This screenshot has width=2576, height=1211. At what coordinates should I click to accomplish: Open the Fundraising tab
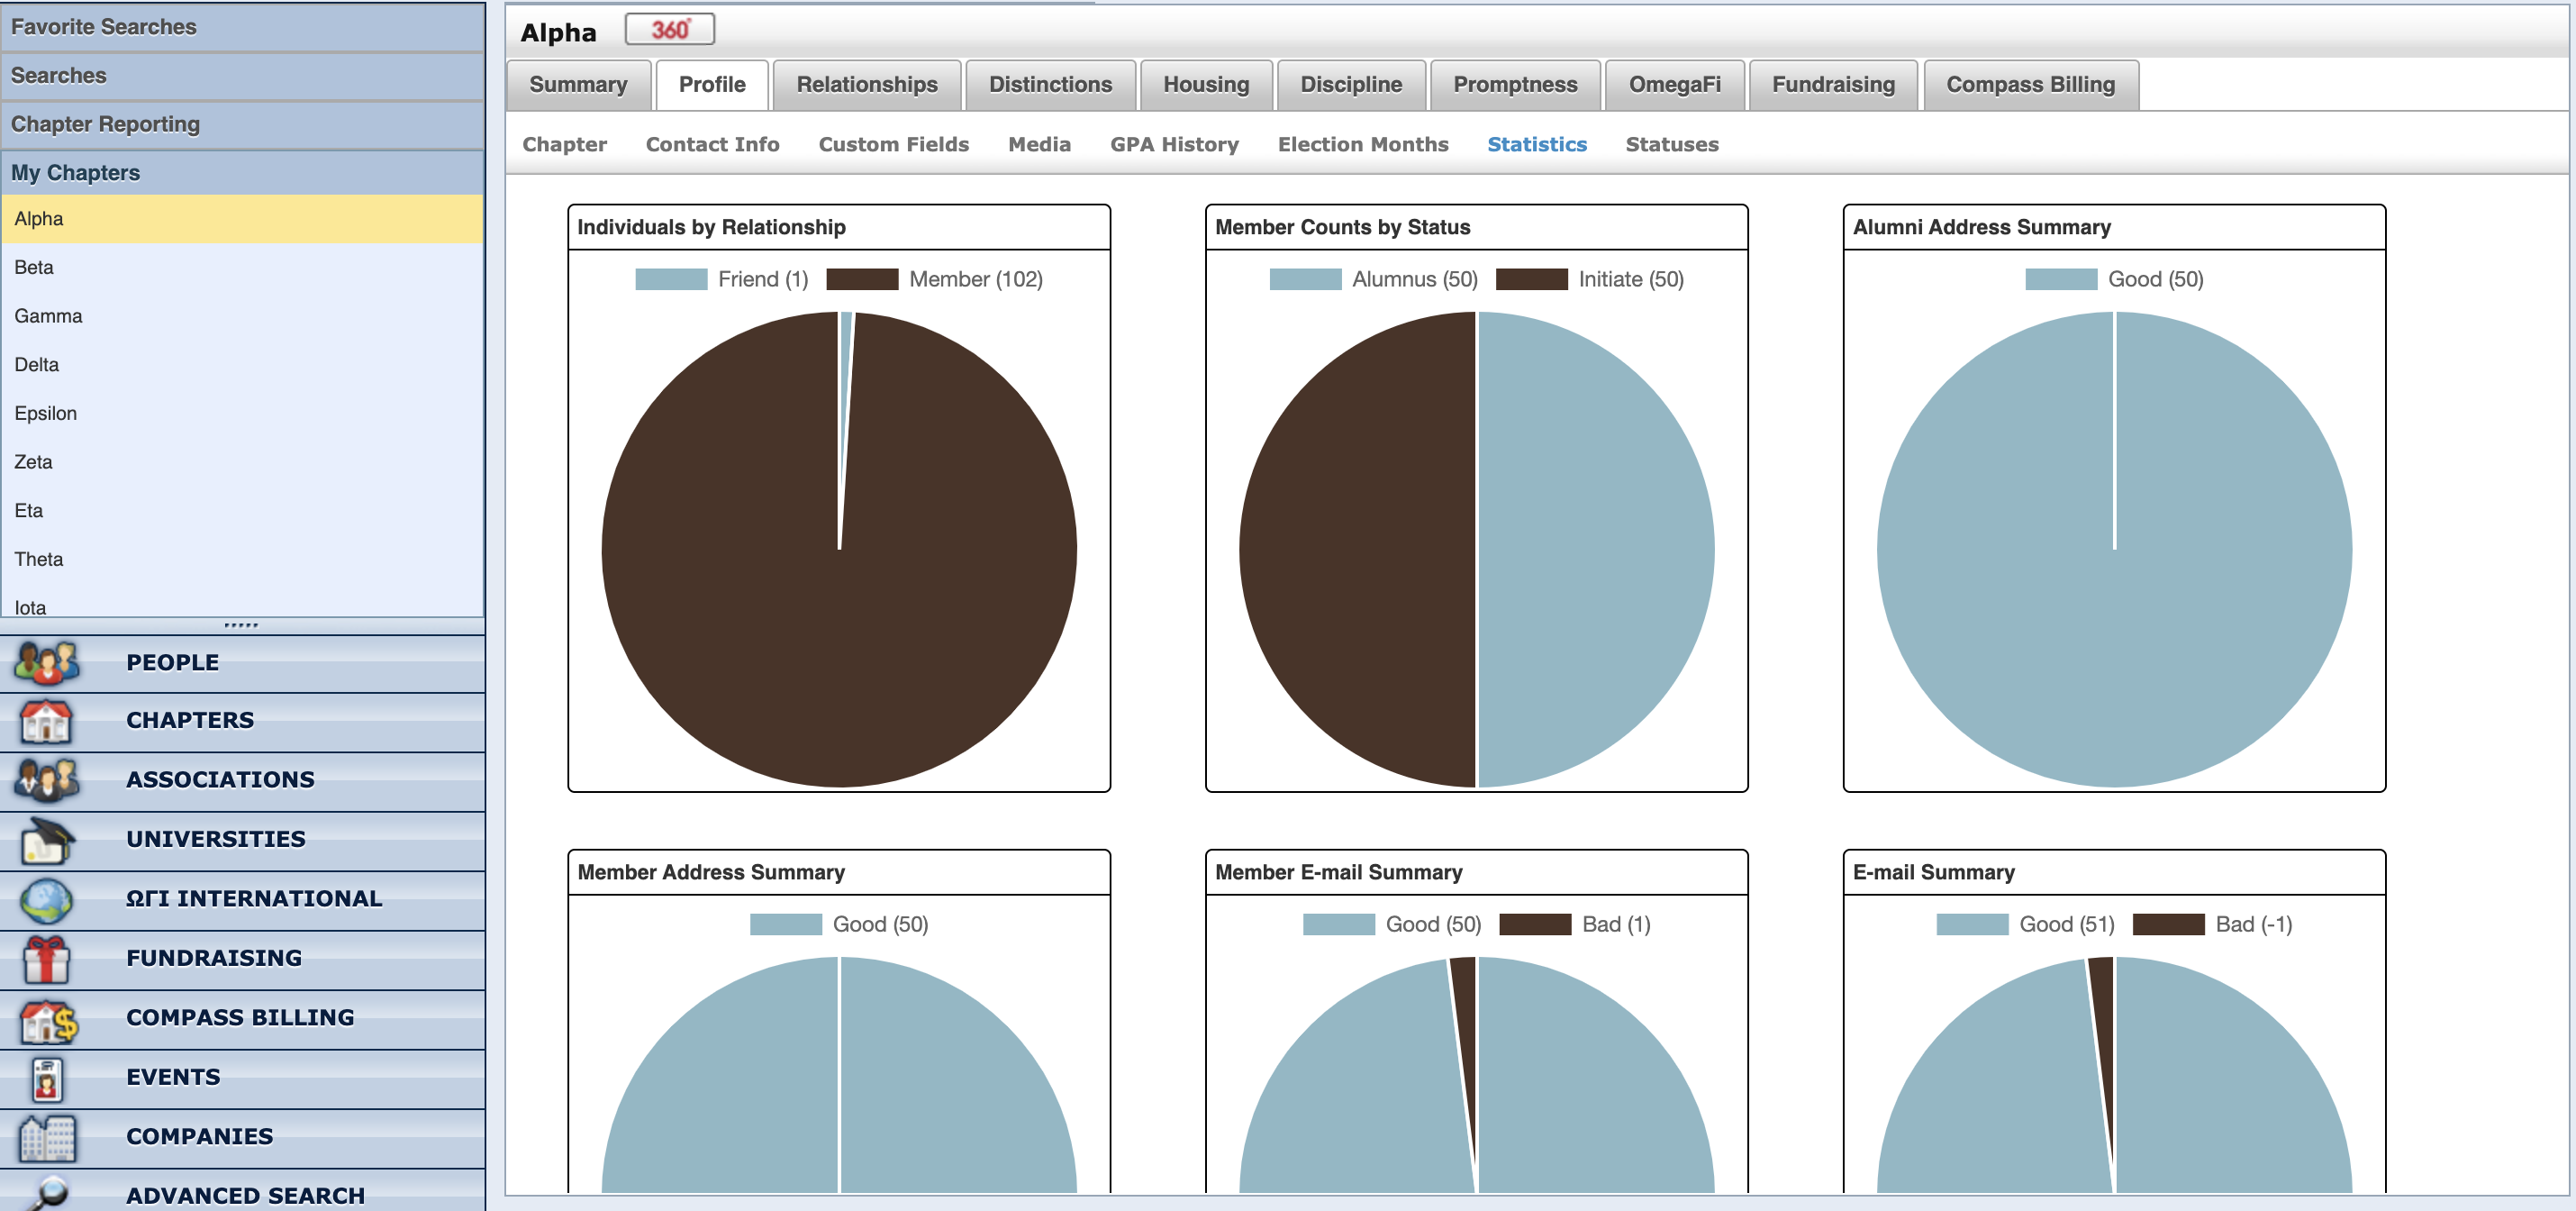(1833, 85)
